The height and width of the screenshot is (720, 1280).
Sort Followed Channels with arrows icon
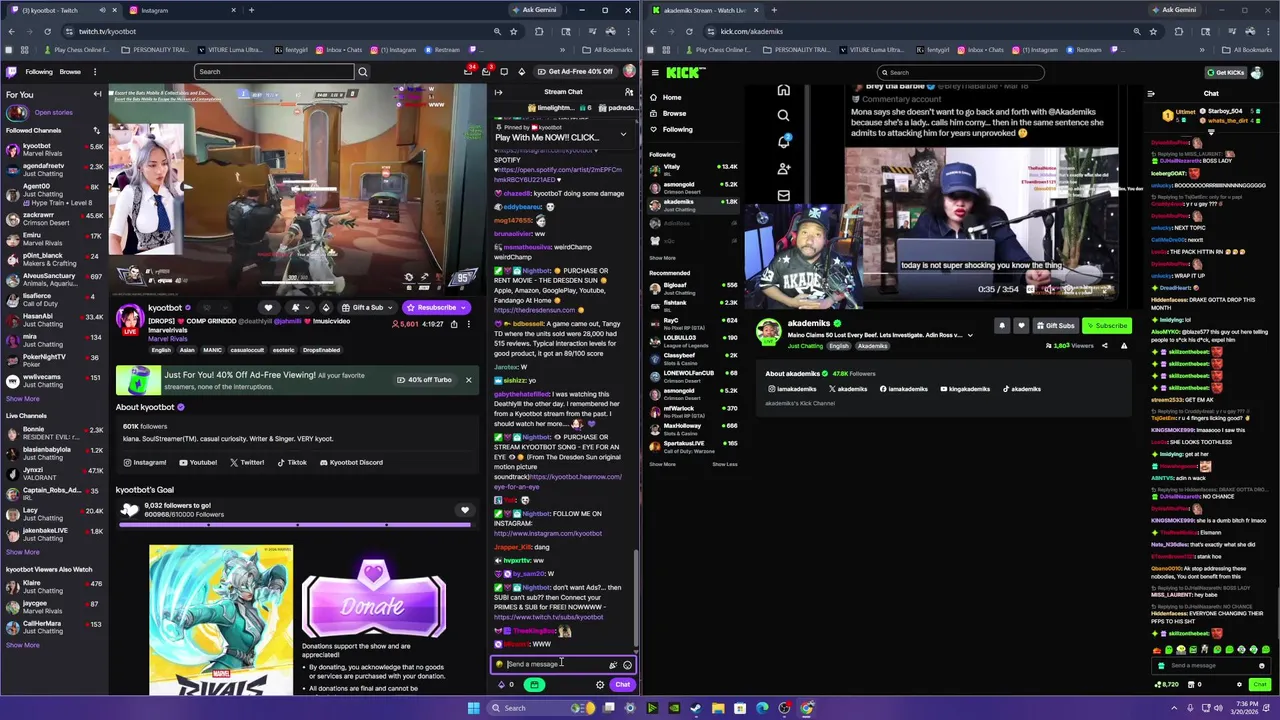97,130
